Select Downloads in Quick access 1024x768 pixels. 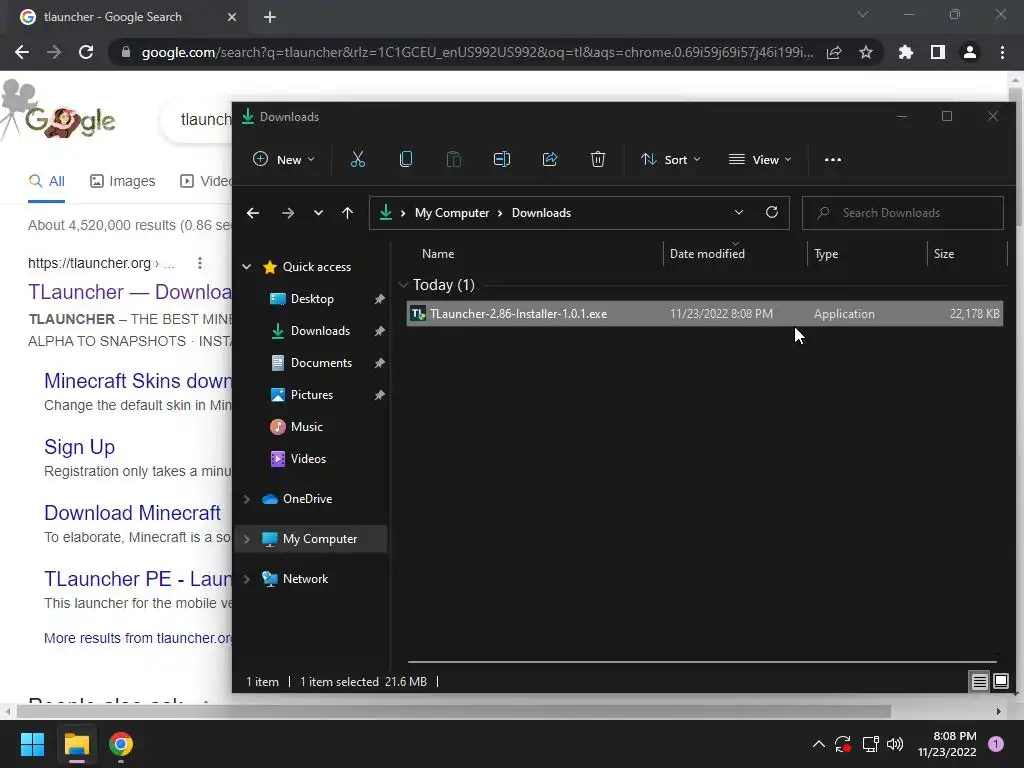pyautogui.click(x=320, y=330)
